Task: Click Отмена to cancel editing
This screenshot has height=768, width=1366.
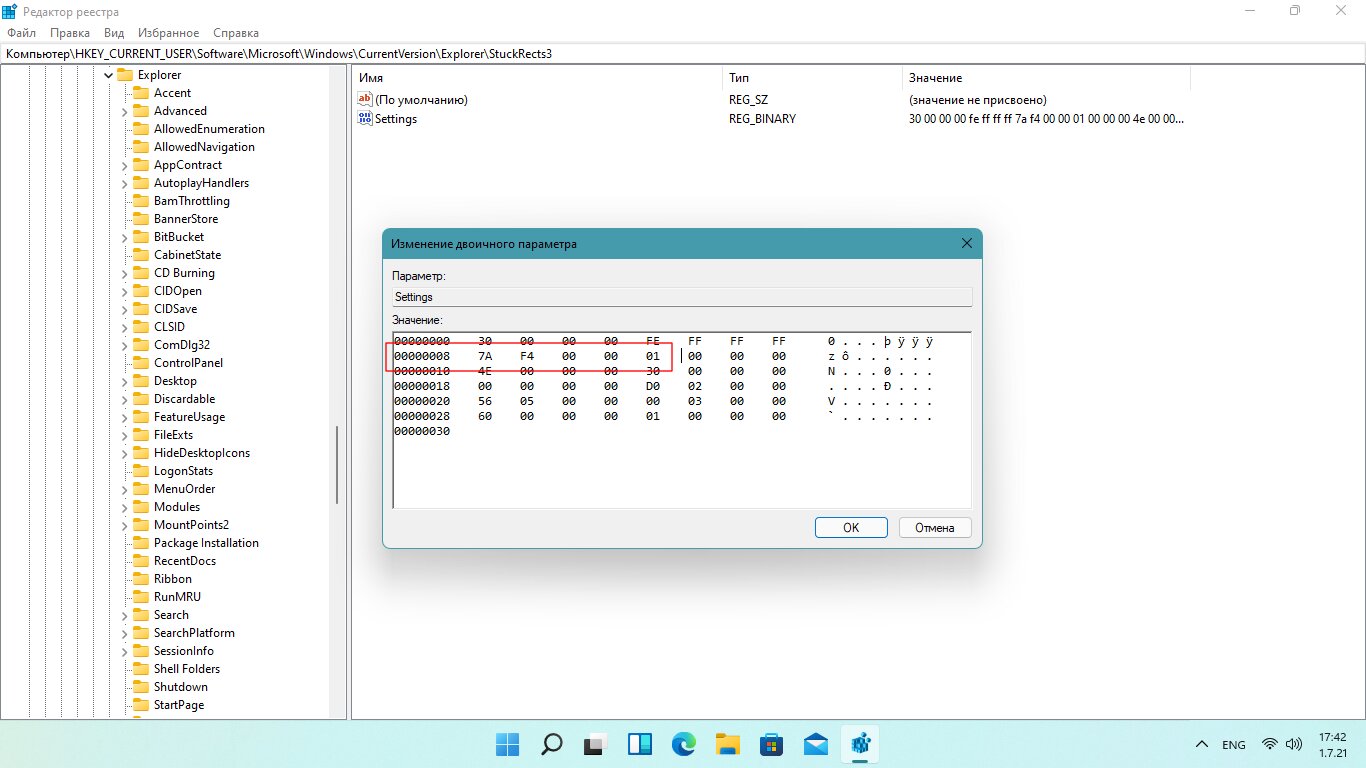Action: pos(935,528)
